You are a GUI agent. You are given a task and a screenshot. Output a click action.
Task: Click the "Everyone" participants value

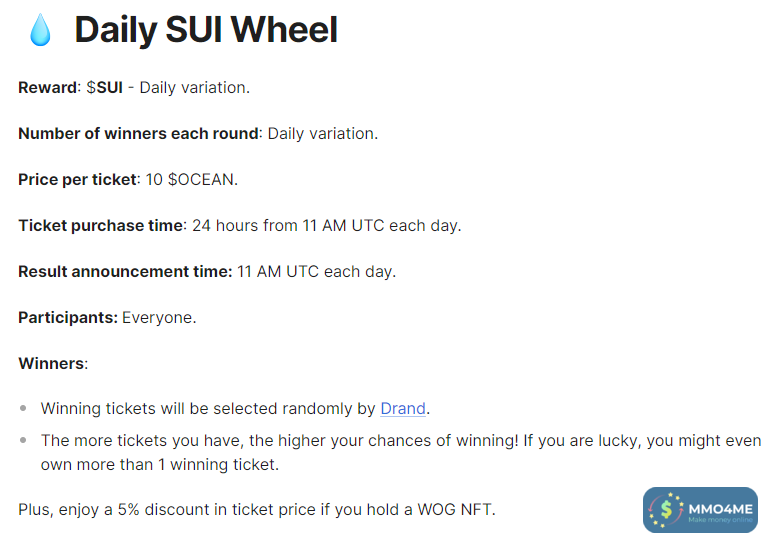[x=158, y=317]
